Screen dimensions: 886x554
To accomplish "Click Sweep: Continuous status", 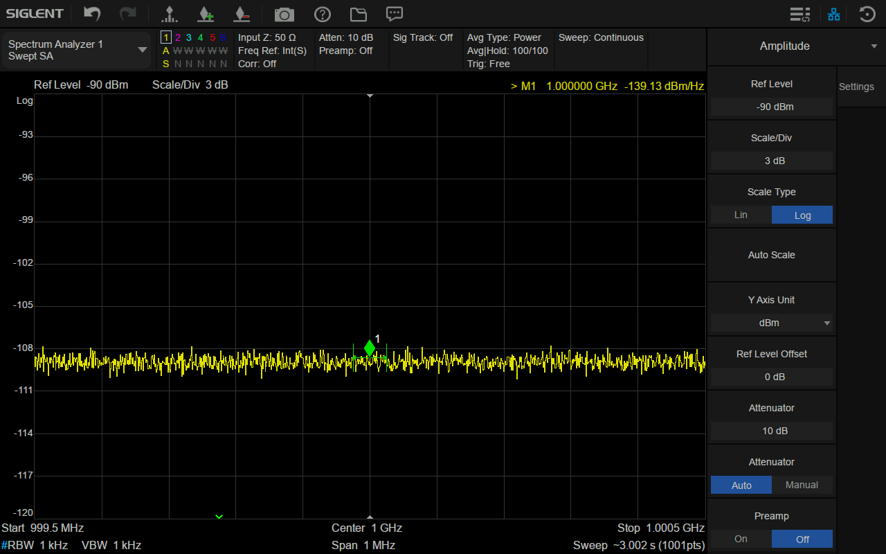I will point(601,37).
